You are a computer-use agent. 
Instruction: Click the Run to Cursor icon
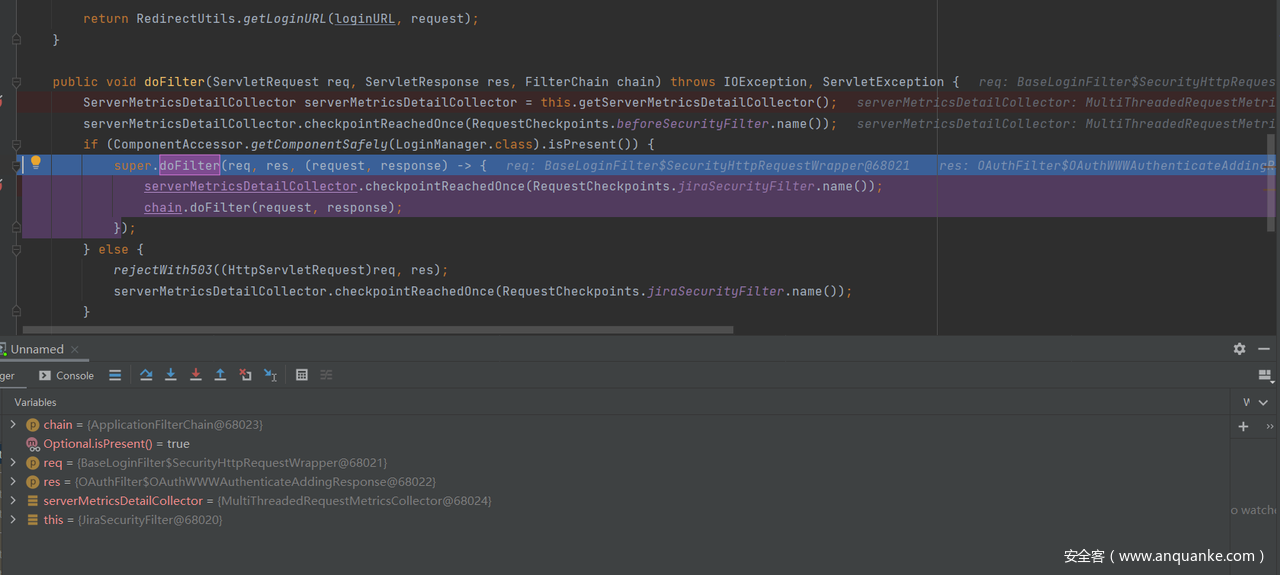270,375
